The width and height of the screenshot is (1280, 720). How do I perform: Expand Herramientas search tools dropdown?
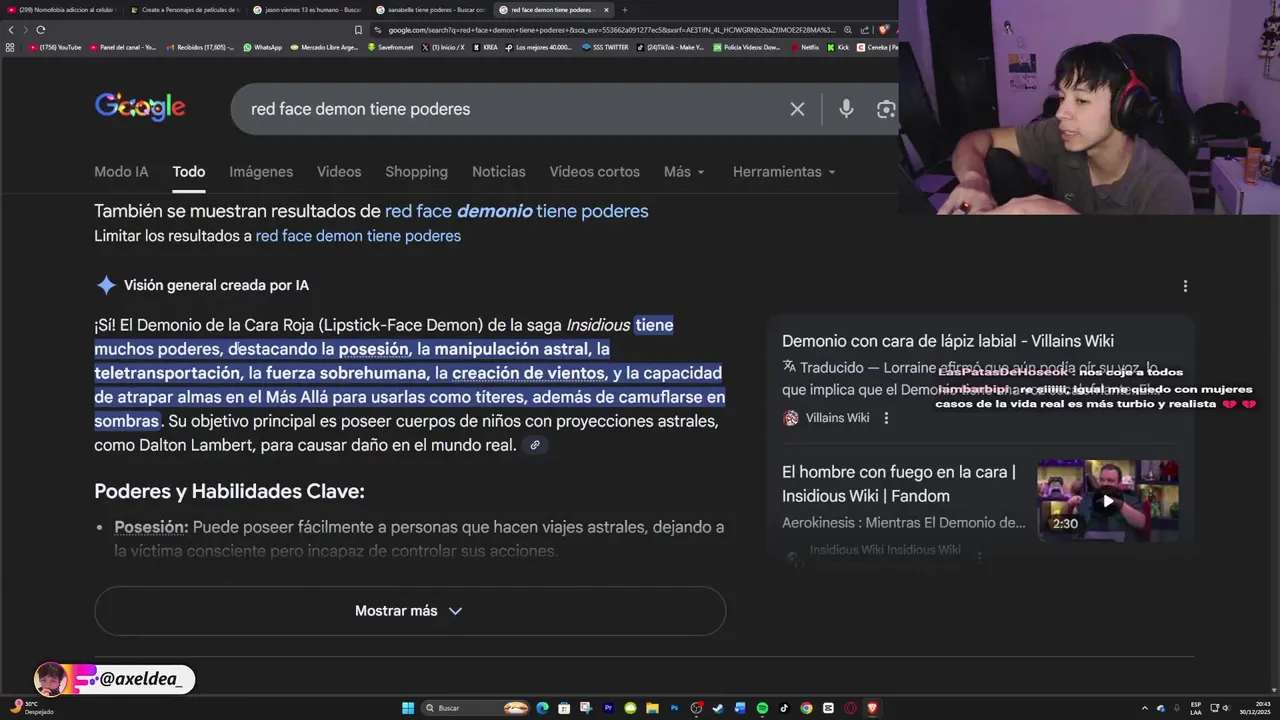point(784,172)
